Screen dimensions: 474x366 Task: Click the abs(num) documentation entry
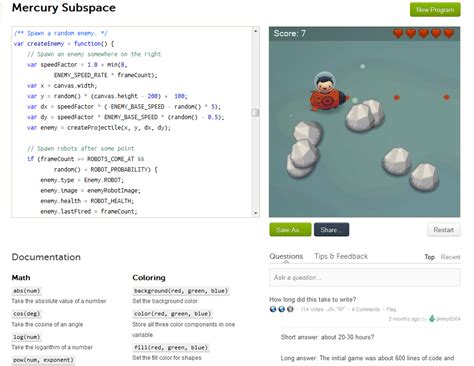coord(26,291)
